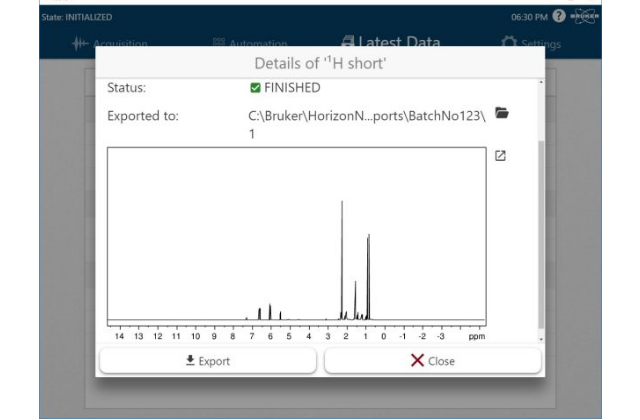Switch to the Automation tab
This screenshot has height=420, width=640.
tap(250, 44)
